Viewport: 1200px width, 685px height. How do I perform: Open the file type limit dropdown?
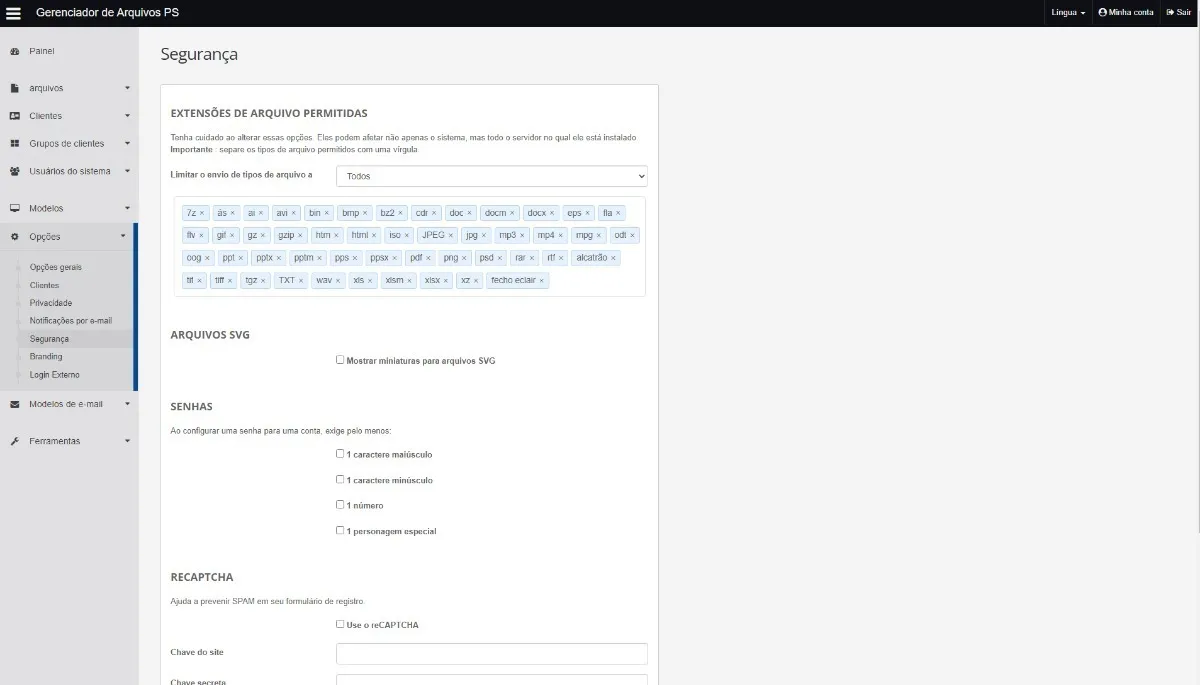tap(492, 176)
